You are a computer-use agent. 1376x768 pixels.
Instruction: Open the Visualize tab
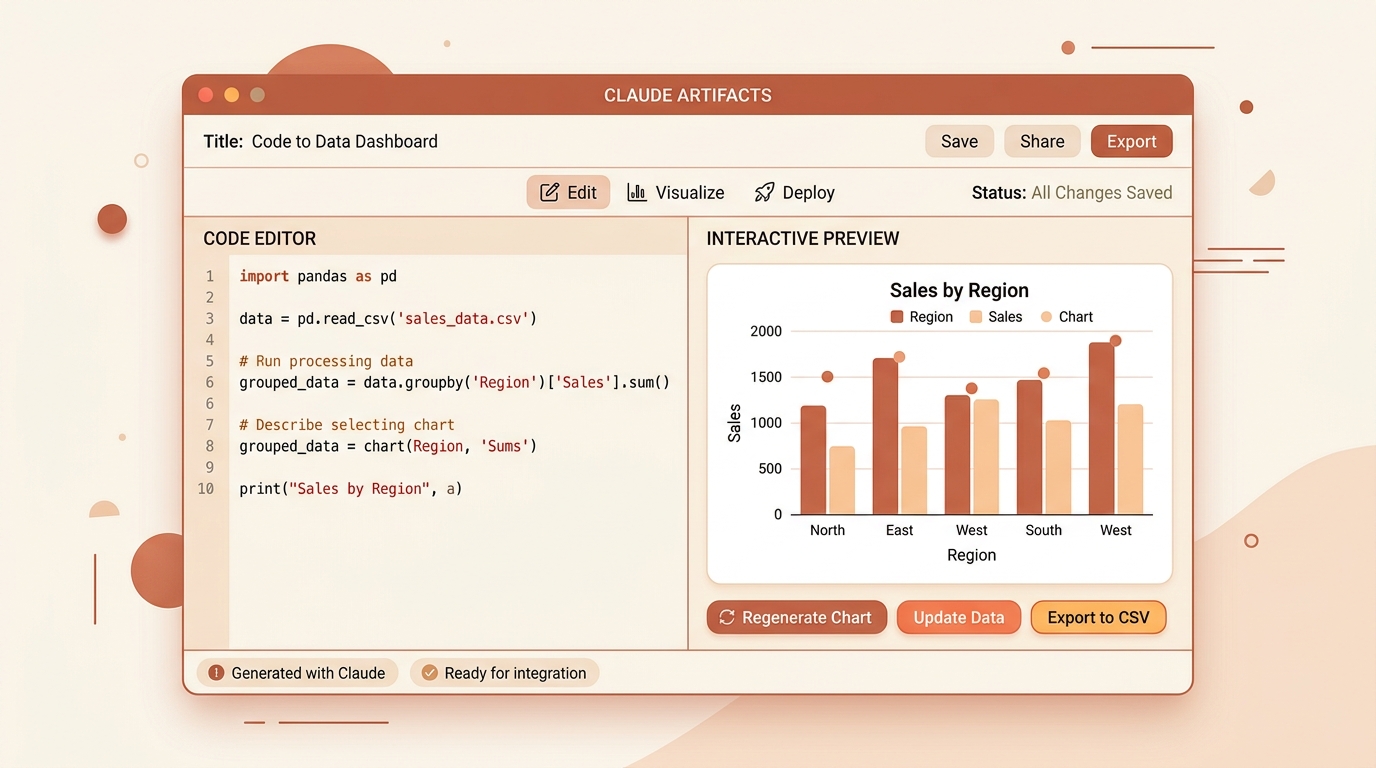(676, 193)
